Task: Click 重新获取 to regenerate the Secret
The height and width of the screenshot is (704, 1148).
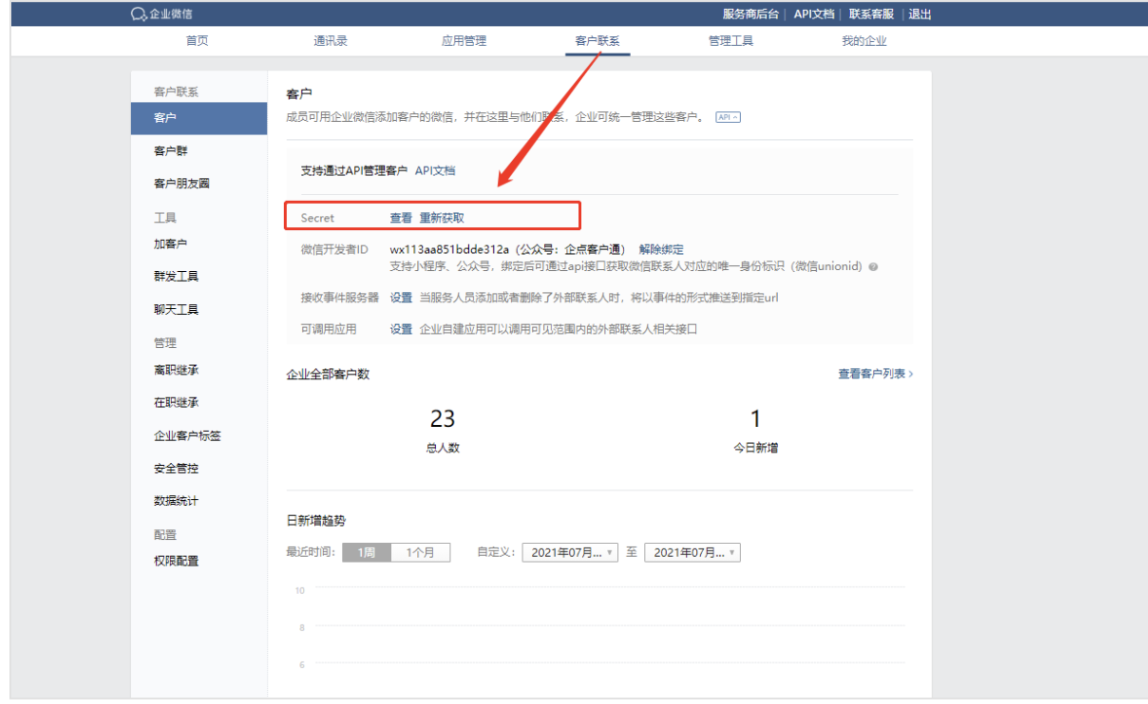Action: pos(441,218)
